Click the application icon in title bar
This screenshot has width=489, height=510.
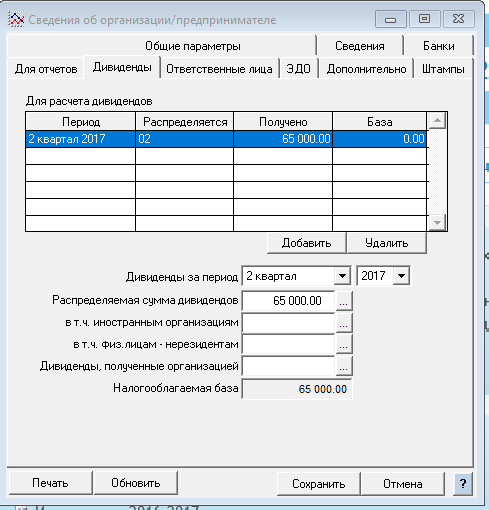point(16,19)
